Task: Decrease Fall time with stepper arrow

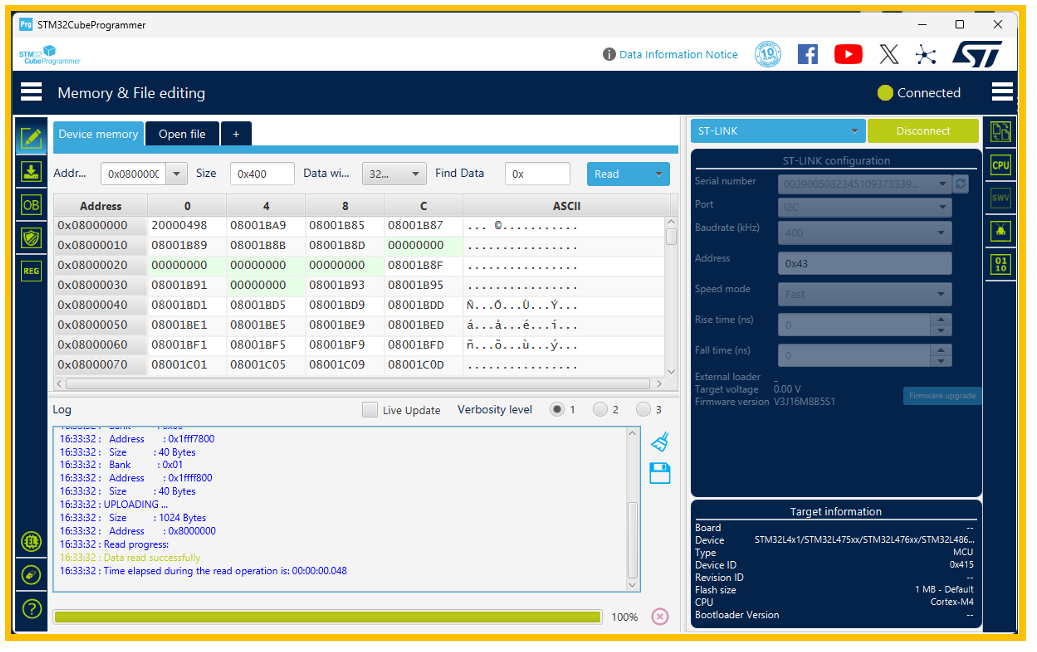Action: pos(941,361)
